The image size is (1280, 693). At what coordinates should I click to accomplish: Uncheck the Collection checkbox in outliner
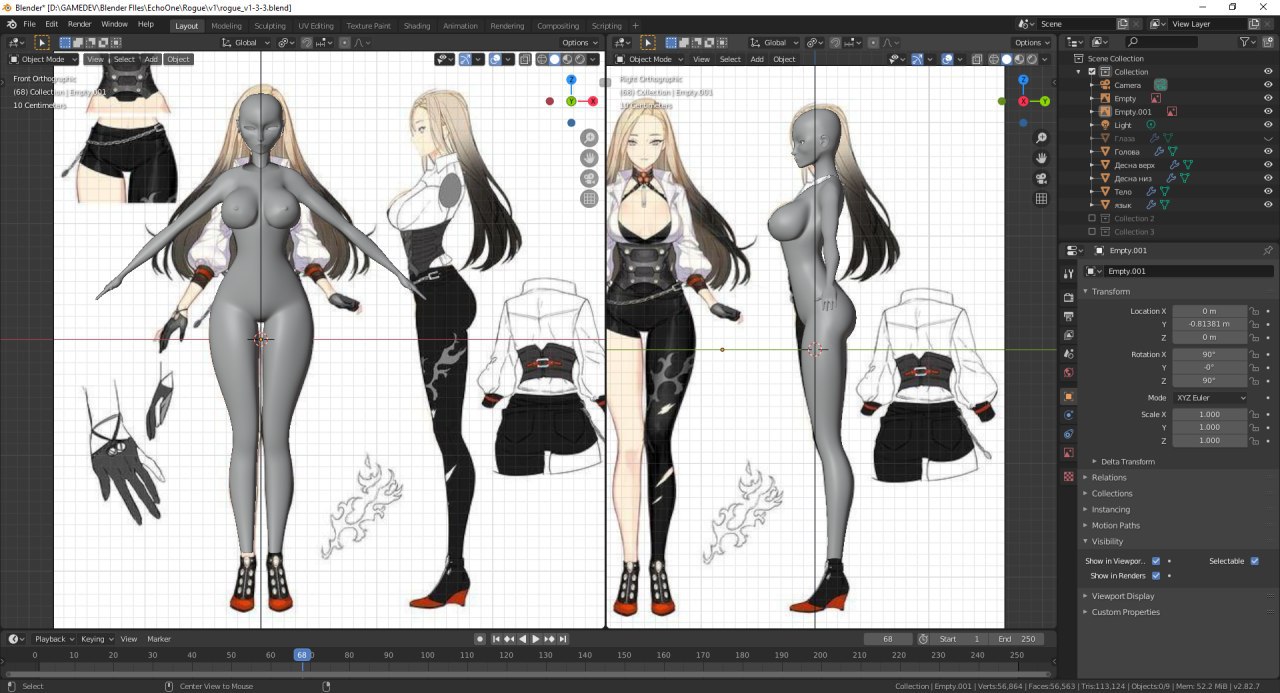(x=1092, y=72)
